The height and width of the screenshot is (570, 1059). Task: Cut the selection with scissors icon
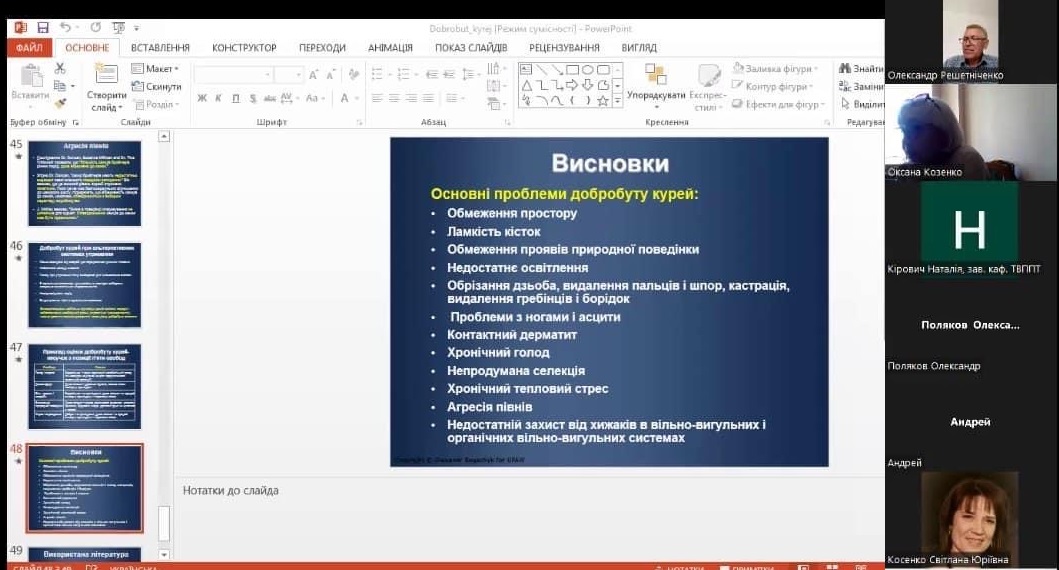click(60, 68)
